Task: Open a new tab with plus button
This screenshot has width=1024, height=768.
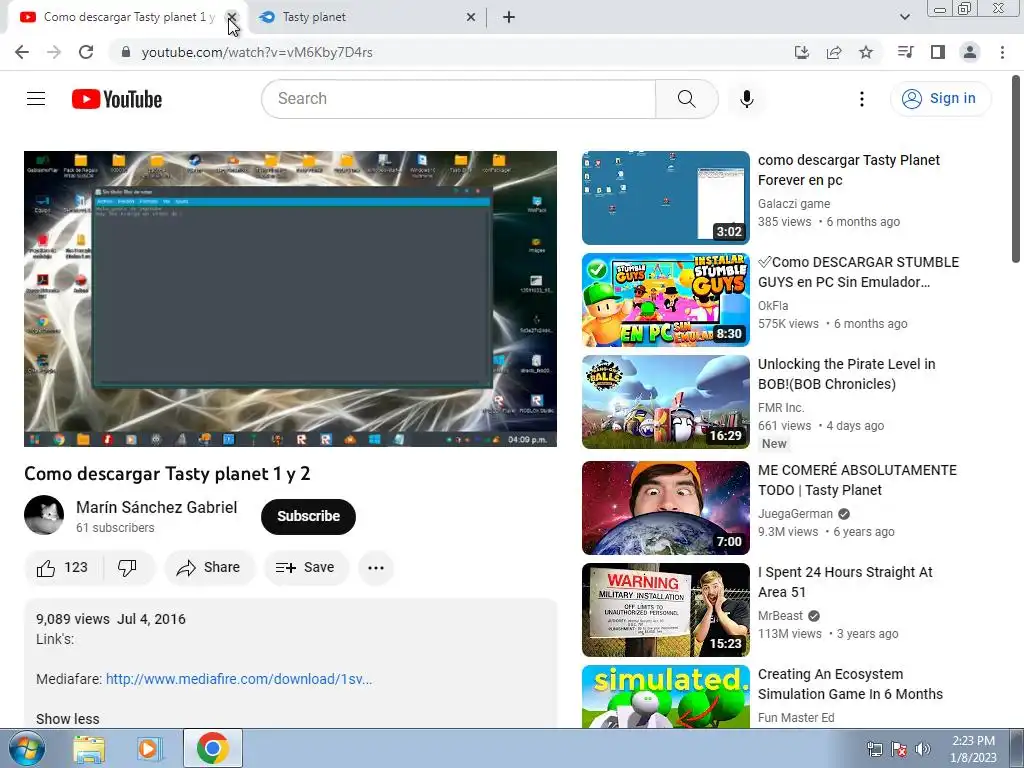Action: 509,17
